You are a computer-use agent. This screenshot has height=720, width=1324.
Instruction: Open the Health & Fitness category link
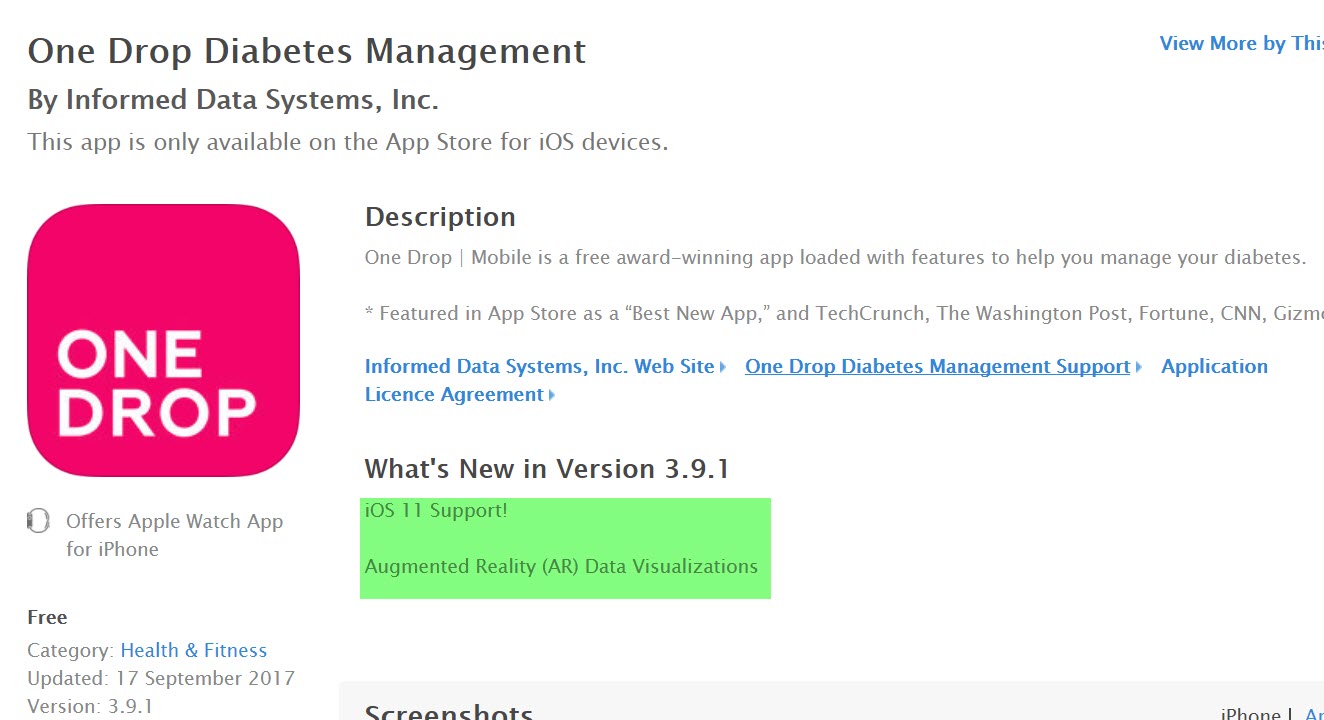pyautogui.click(x=193, y=649)
